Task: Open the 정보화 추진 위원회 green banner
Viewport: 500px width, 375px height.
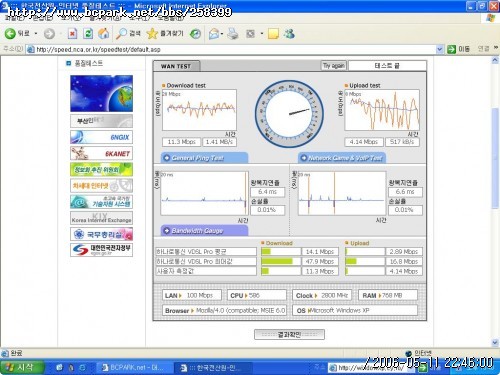Action: (x=101, y=169)
